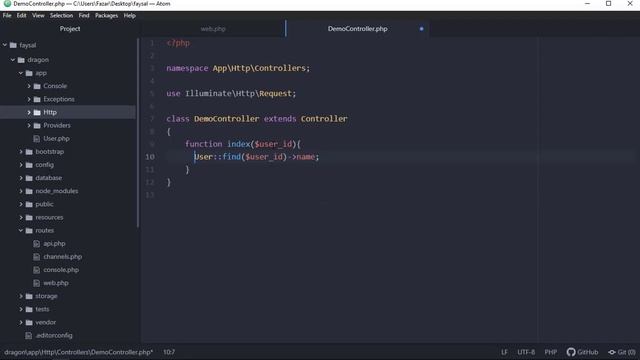Viewport: 640px width, 360px height.
Task: Collapse the faysal root folder chevron
Action: click(5, 45)
